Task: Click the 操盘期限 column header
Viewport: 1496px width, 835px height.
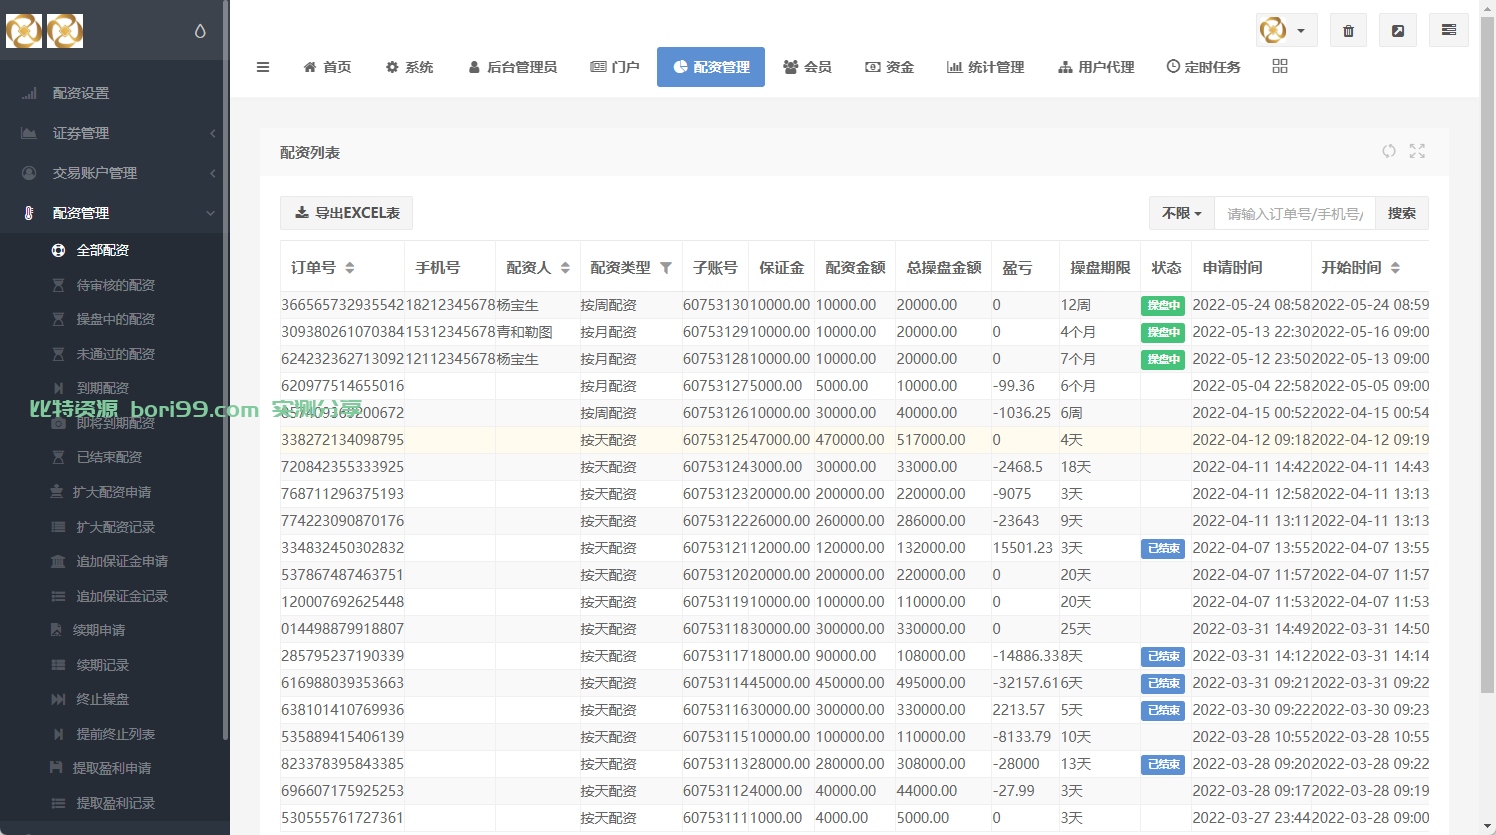Action: (1100, 268)
